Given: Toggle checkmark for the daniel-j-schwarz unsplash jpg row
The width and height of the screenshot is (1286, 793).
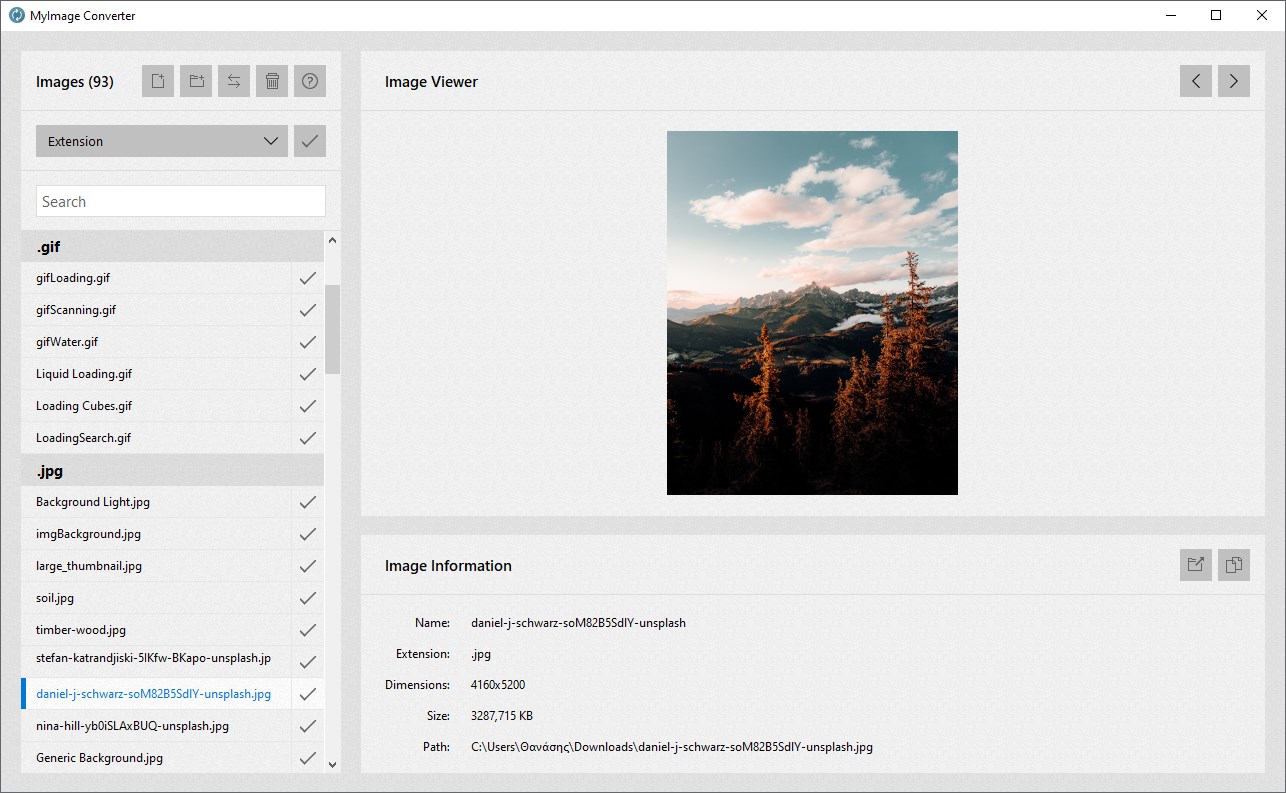Looking at the screenshot, I should (308, 694).
